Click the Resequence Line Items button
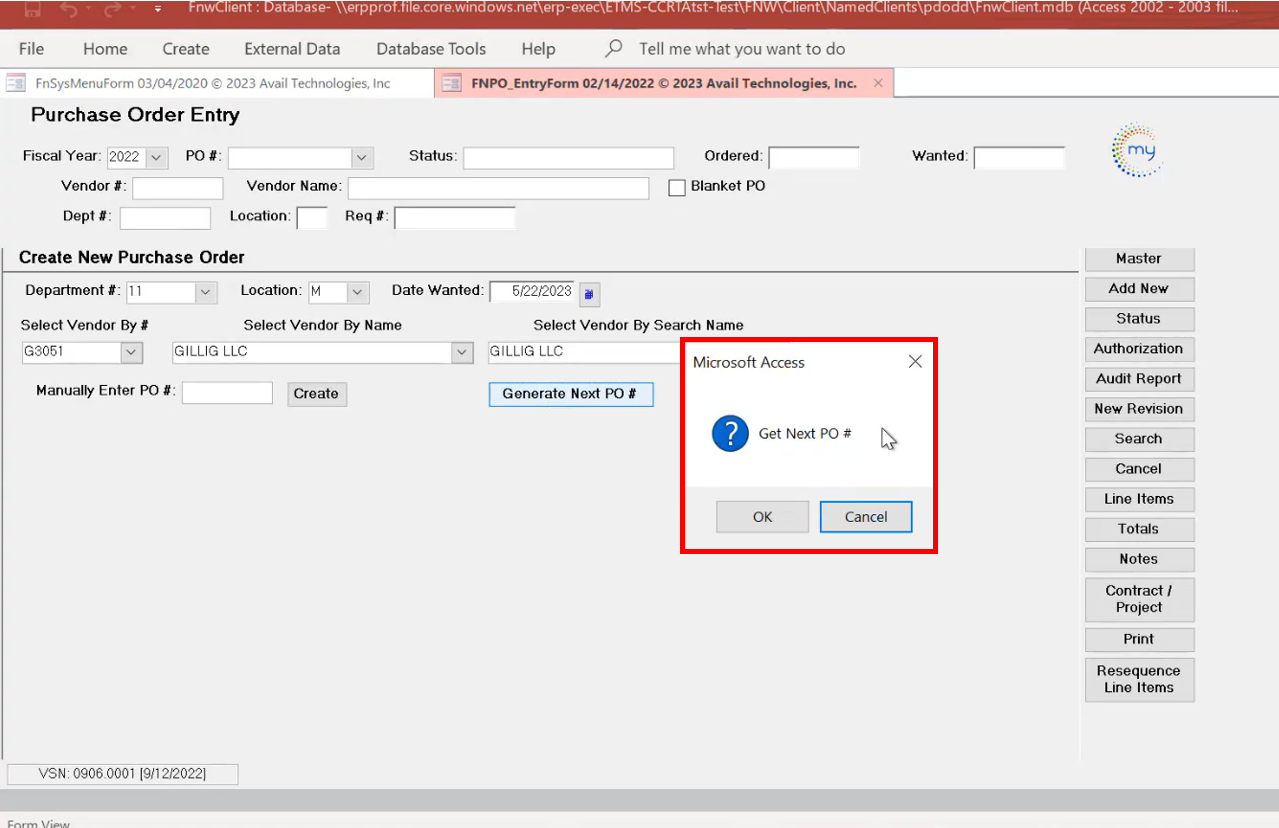This screenshot has height=828, width=1279. [x=1138, y=679]
